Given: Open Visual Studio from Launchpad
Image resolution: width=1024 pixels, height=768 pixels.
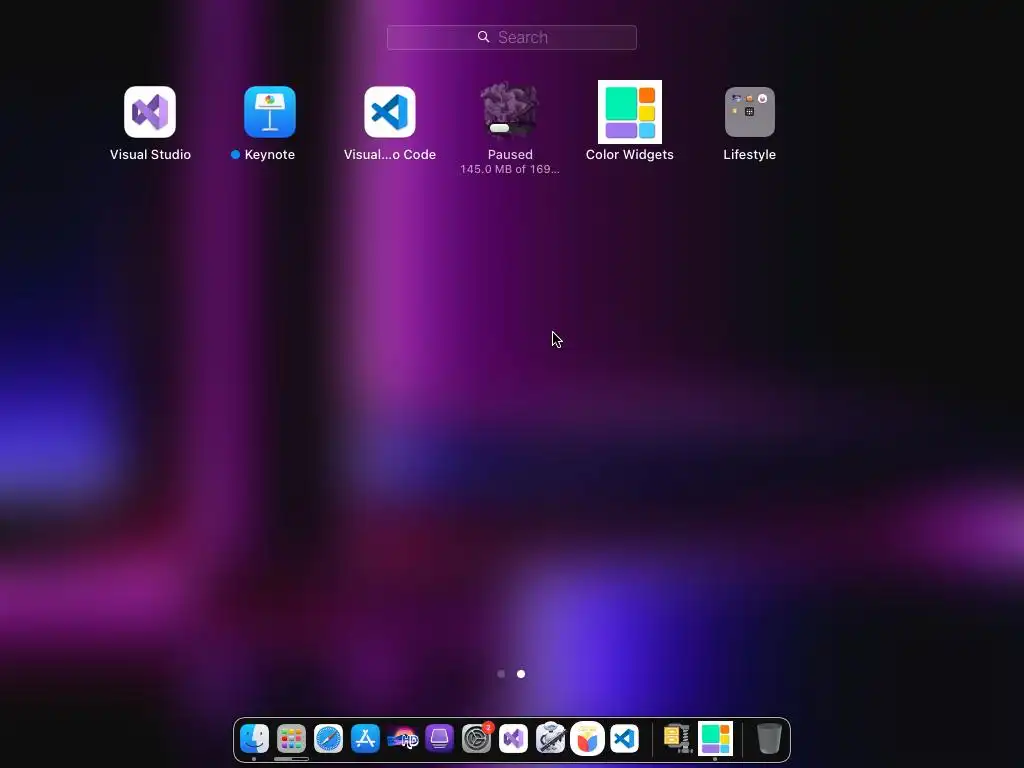Looking at the screenshot, I should pos(150,112).
